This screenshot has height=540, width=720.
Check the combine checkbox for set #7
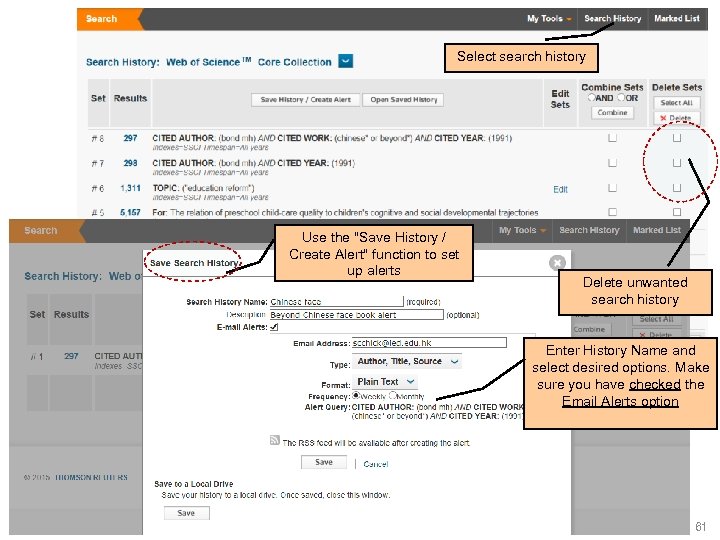(612, 163)
